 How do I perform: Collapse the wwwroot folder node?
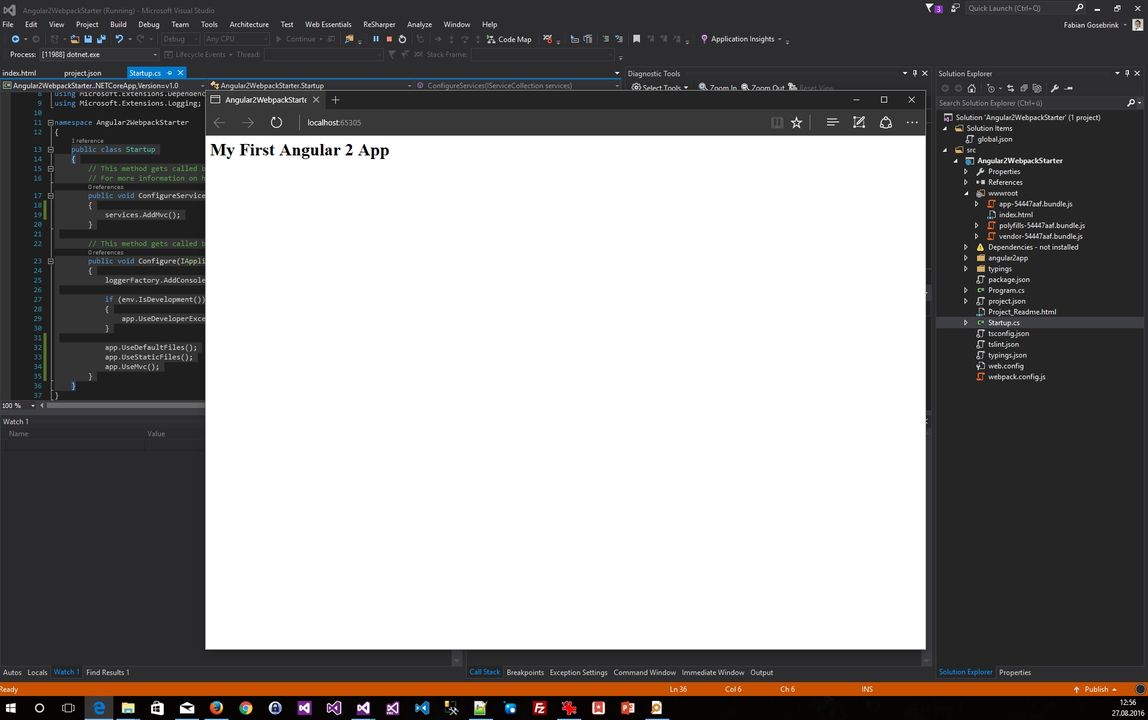966,193
